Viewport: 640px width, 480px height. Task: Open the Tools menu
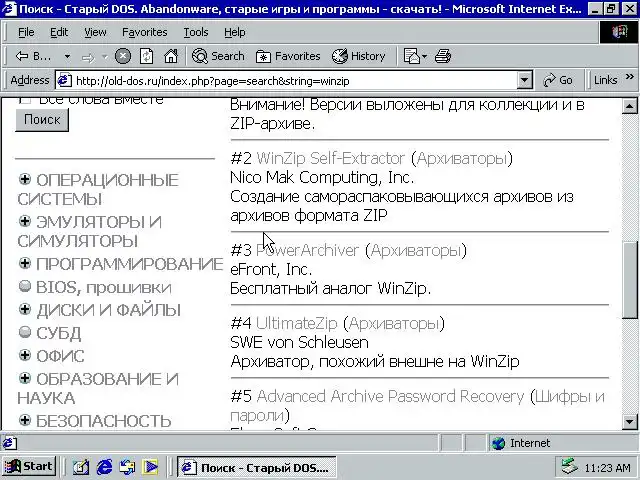click(196, 32)
